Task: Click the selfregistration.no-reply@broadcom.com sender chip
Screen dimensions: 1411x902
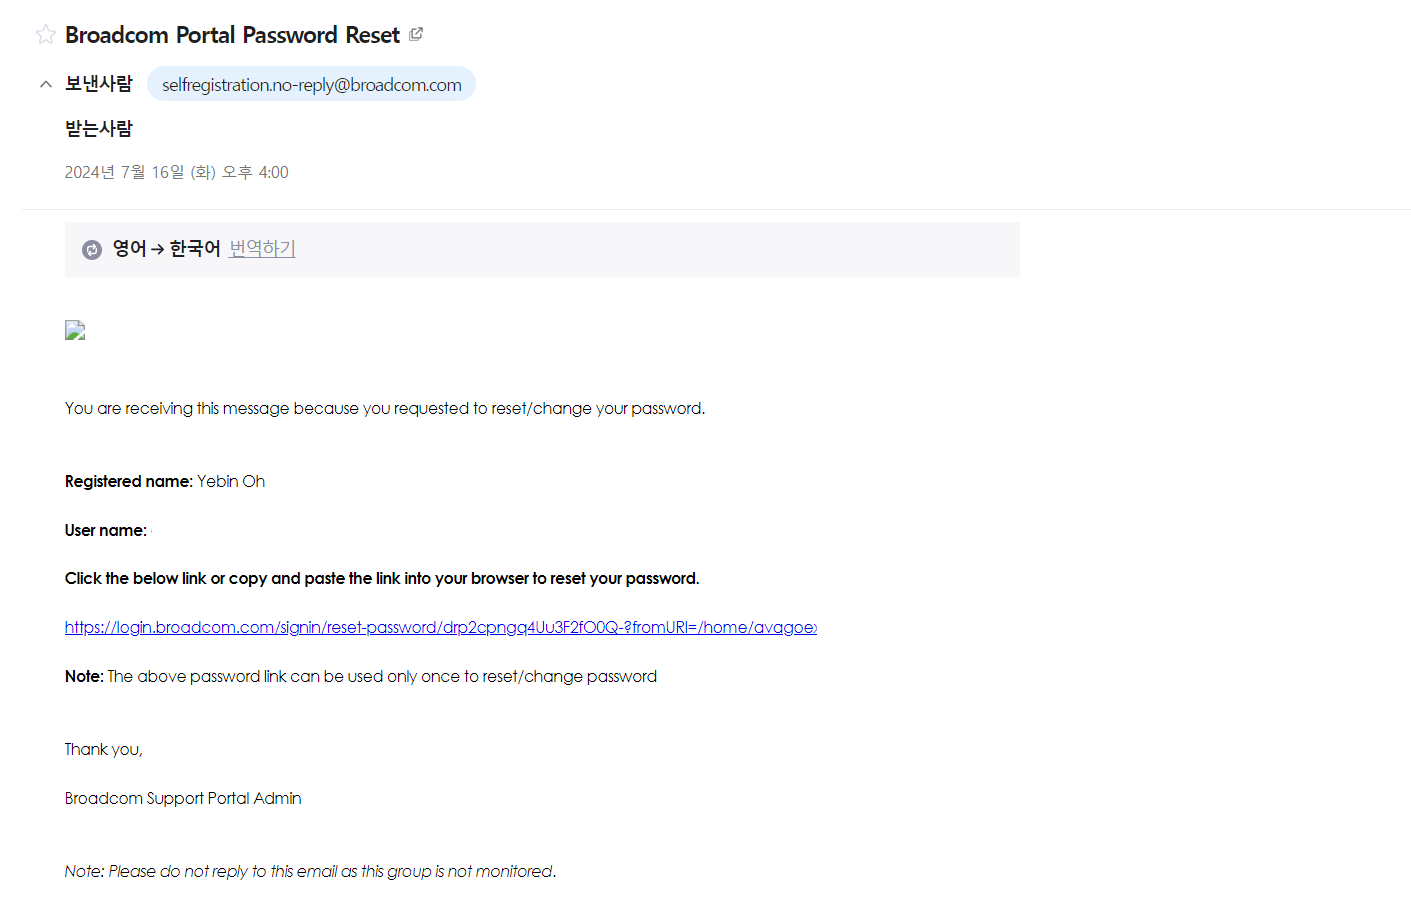Action: (311, 85)
